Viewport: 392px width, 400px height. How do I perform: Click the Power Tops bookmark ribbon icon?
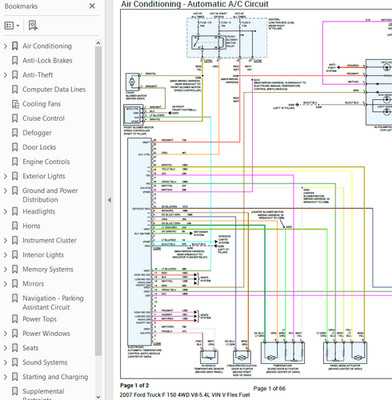click(15, 319)
